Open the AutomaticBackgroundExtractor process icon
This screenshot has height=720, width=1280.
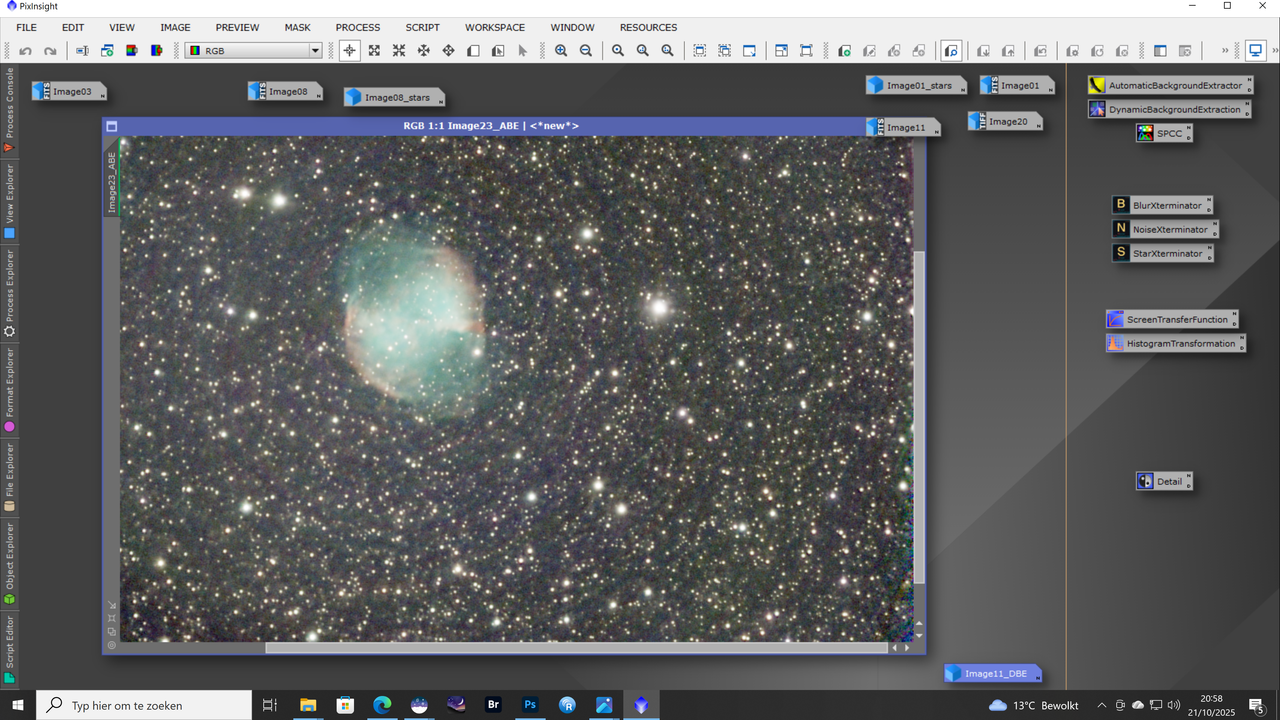[1169, 86]
